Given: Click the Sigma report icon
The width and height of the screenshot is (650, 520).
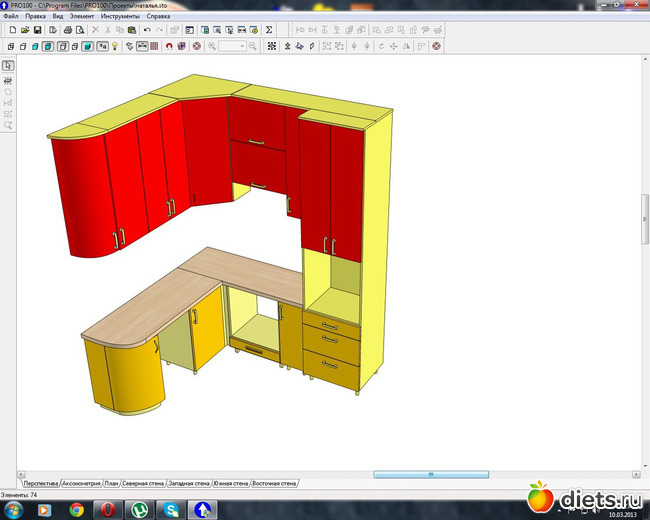Looking at the screenshot, I should click(268, 31).
